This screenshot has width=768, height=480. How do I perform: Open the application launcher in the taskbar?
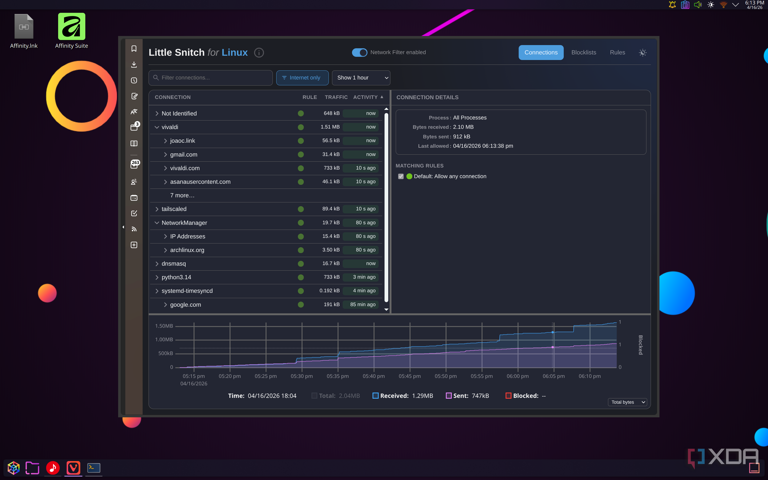click(x=14, y=468)
